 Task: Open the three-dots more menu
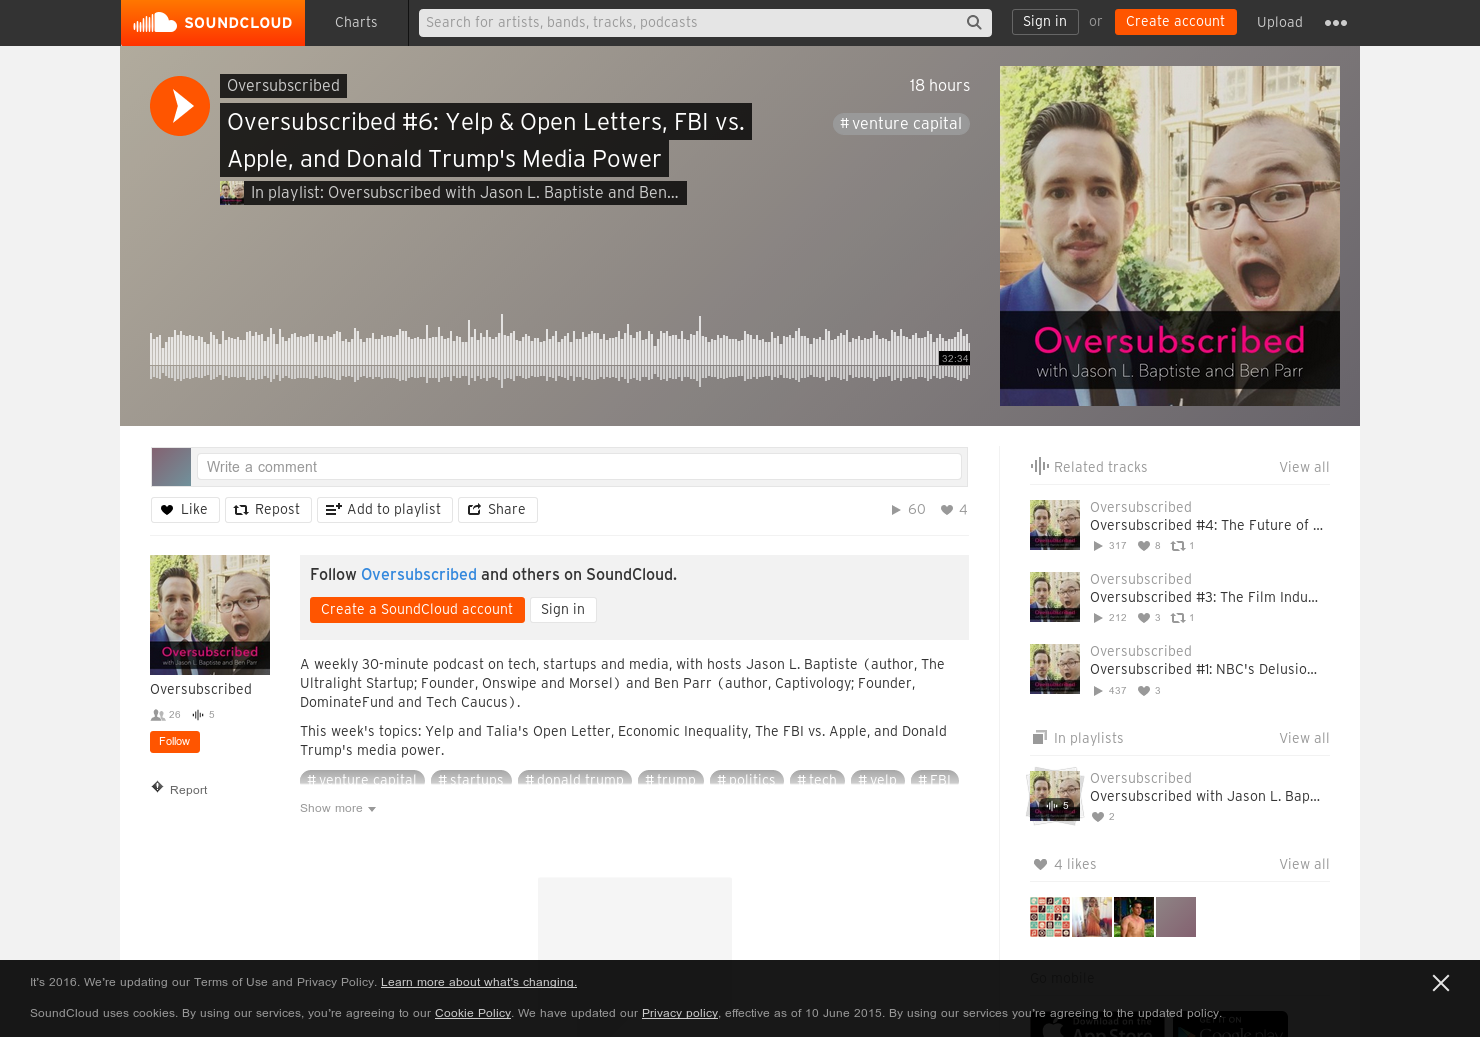point(1336,23)
